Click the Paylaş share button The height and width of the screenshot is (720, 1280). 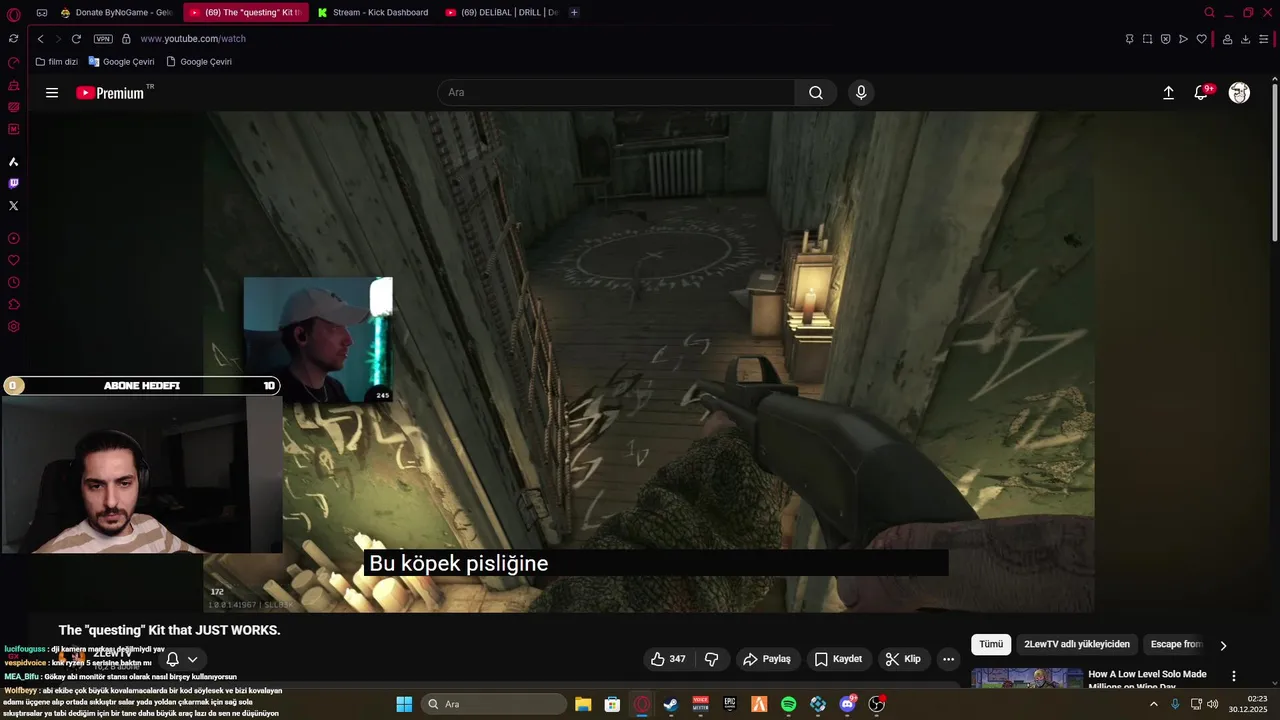click(x=767, y=659)
